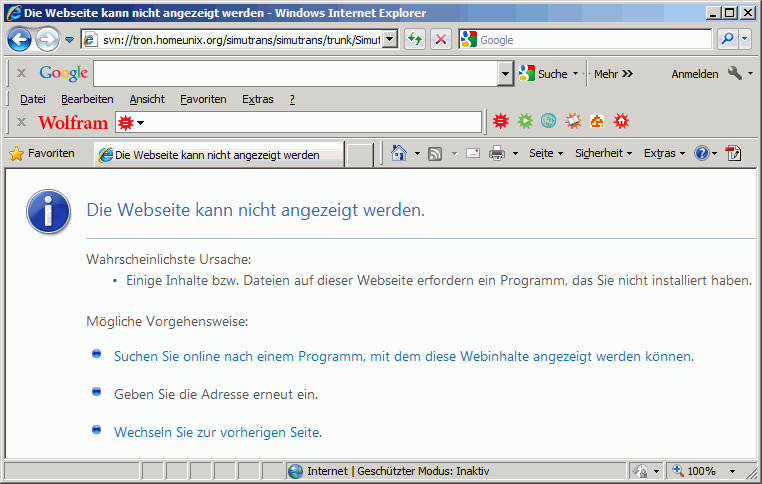Click the RSS feeds icon
The width and height of the screenshot is (762, 484).
pyautogui.click(x=435, y=154)
